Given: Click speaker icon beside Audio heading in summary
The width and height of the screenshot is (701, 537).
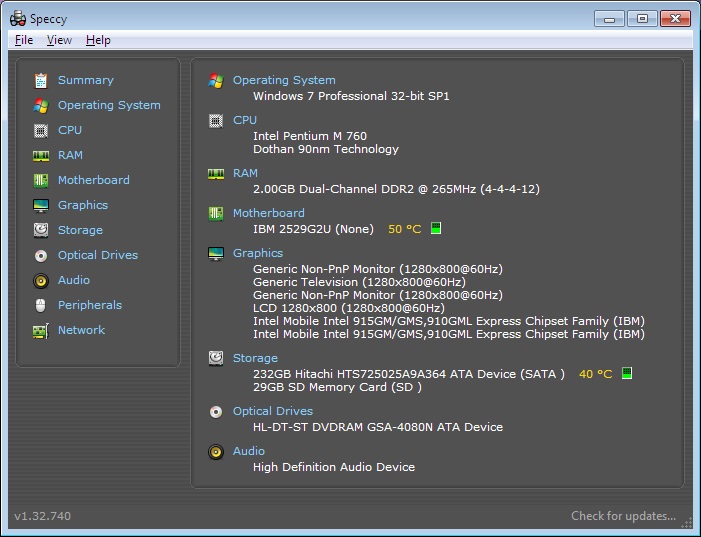Looking at the screenshot, I should (216, 452).
